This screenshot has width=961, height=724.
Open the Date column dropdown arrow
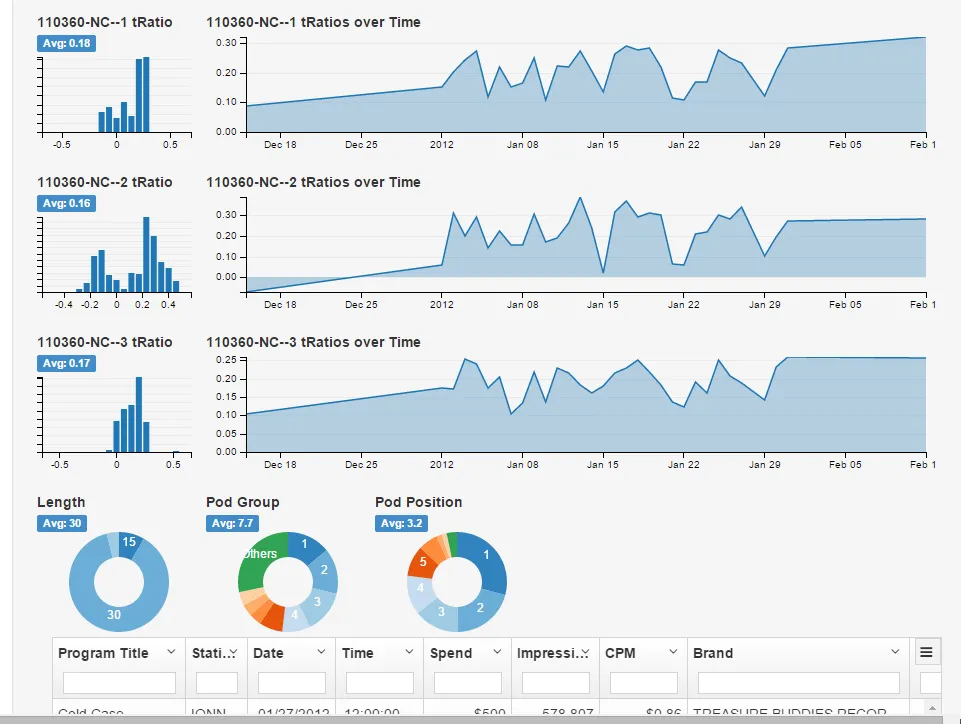coord(321,652)
